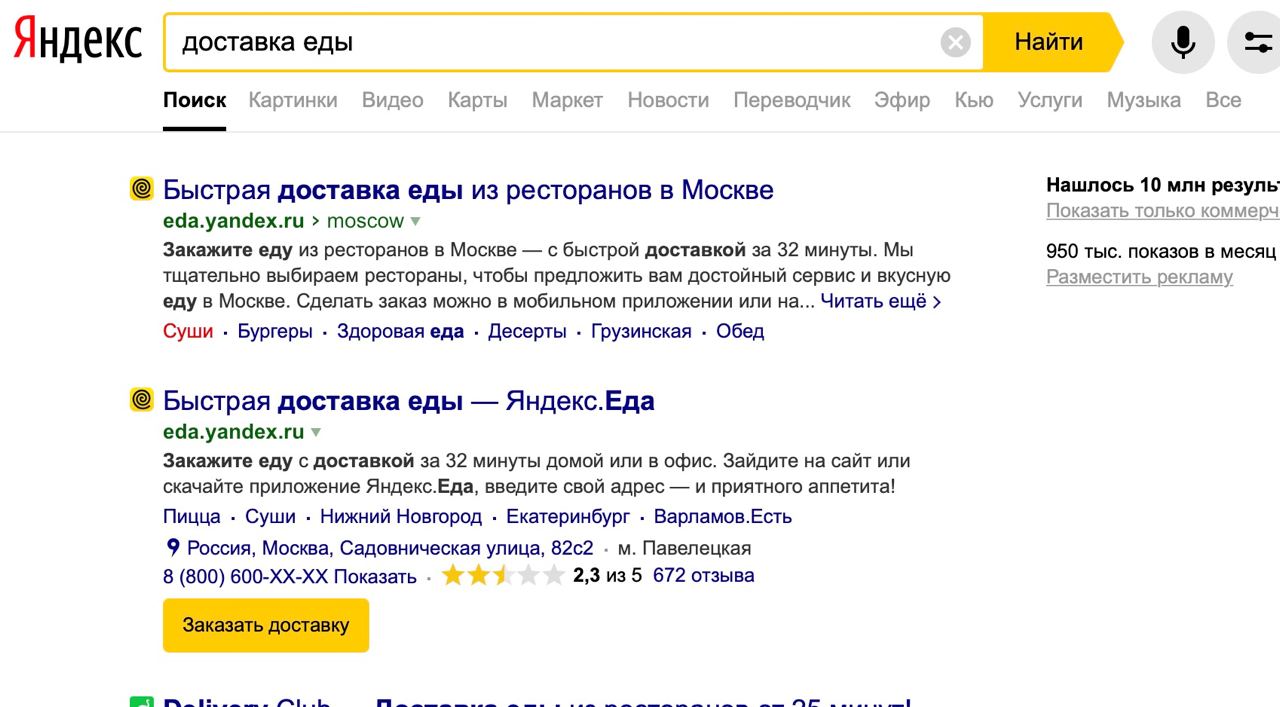Expand the dropdown arrow by the second eda.yandex.ru
This screenshot has height=707, width=1280.
316,432
